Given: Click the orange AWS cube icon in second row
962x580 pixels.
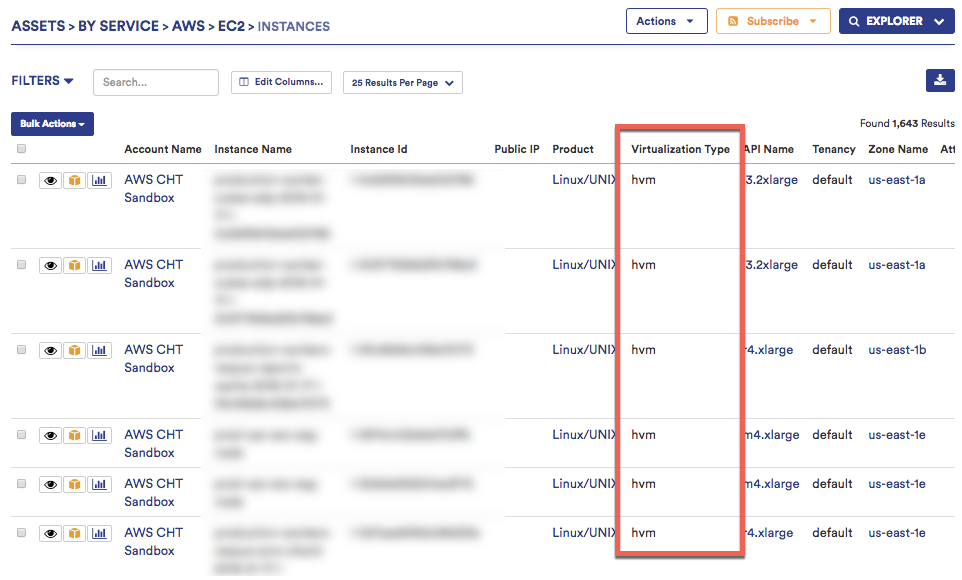Looking at the screenshot, I should coord(74,265).
